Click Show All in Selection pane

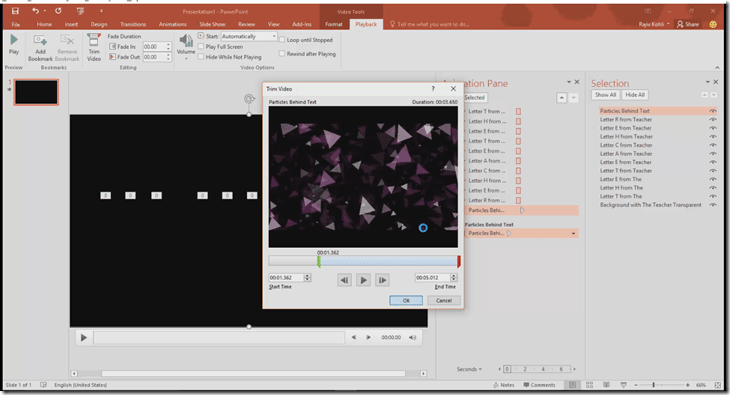605,95
